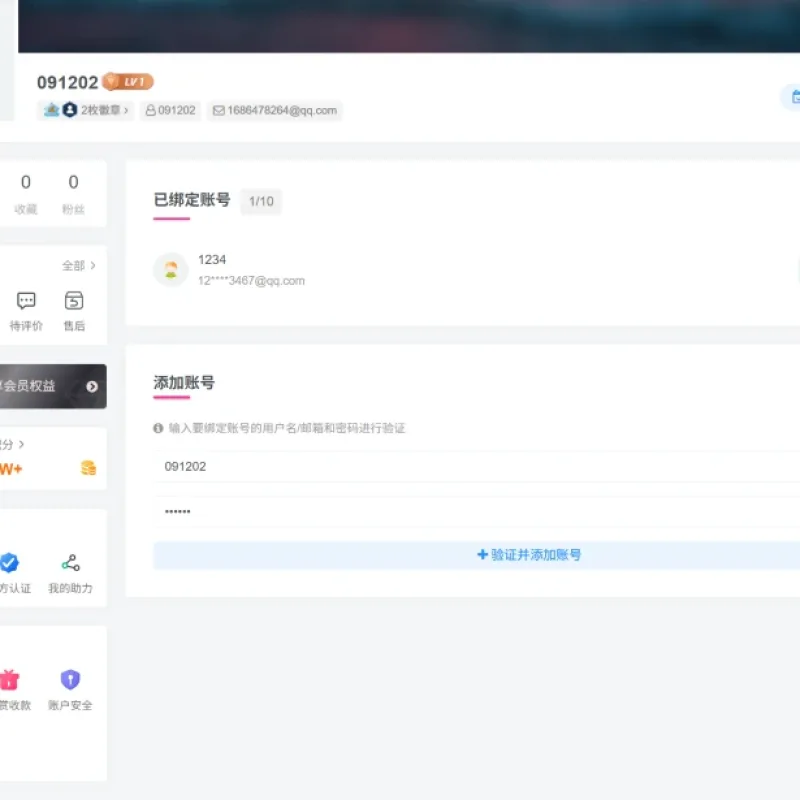Open the 2枚徽章 badges link
Screen dimensions: 800x800
click(85, 110)
